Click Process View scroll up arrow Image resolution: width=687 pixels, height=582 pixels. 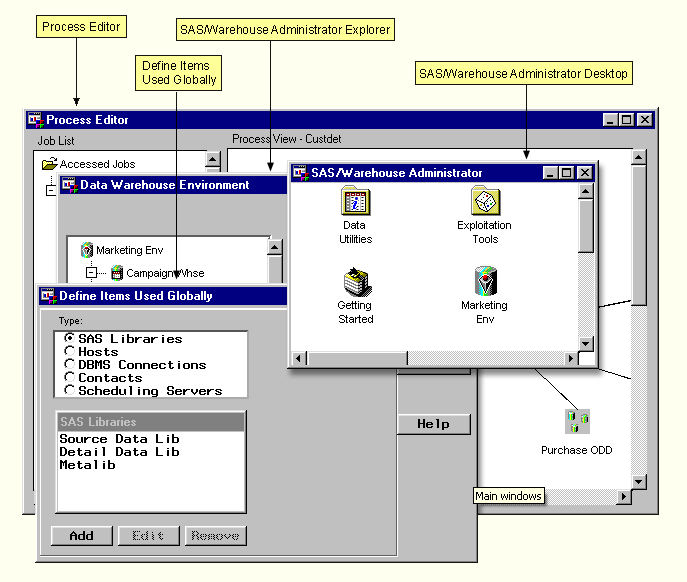tap(639, 157)
